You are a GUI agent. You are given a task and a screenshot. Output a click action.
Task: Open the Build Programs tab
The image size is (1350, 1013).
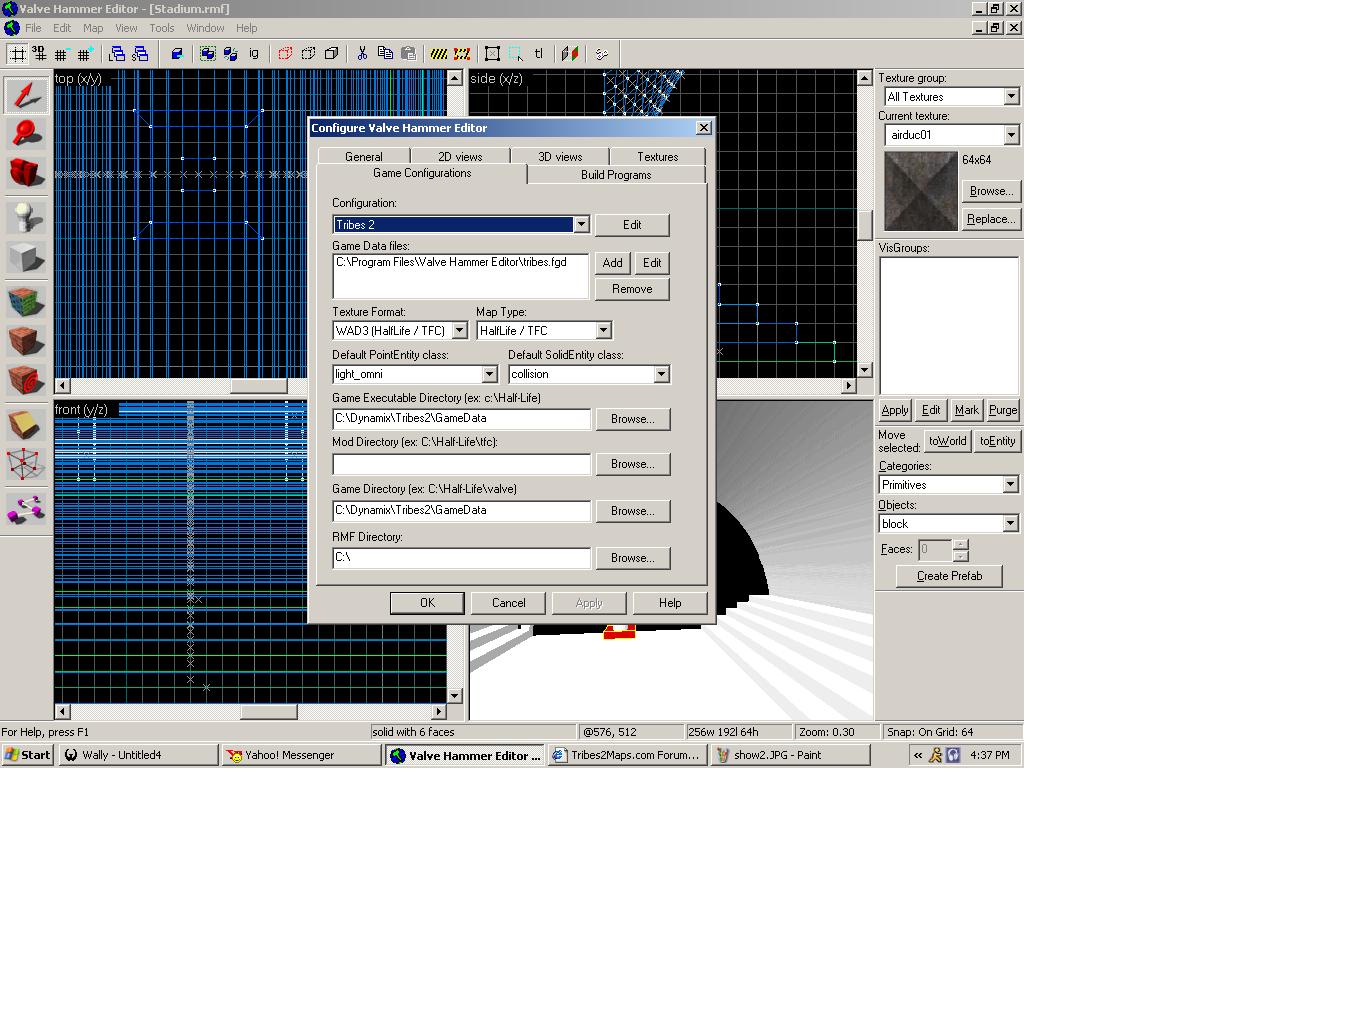616,175
